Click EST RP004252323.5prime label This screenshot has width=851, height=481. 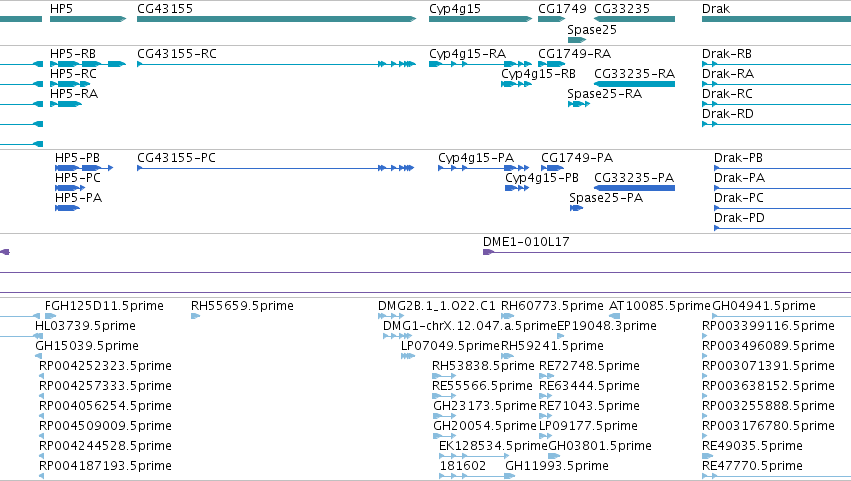[105, 366]
